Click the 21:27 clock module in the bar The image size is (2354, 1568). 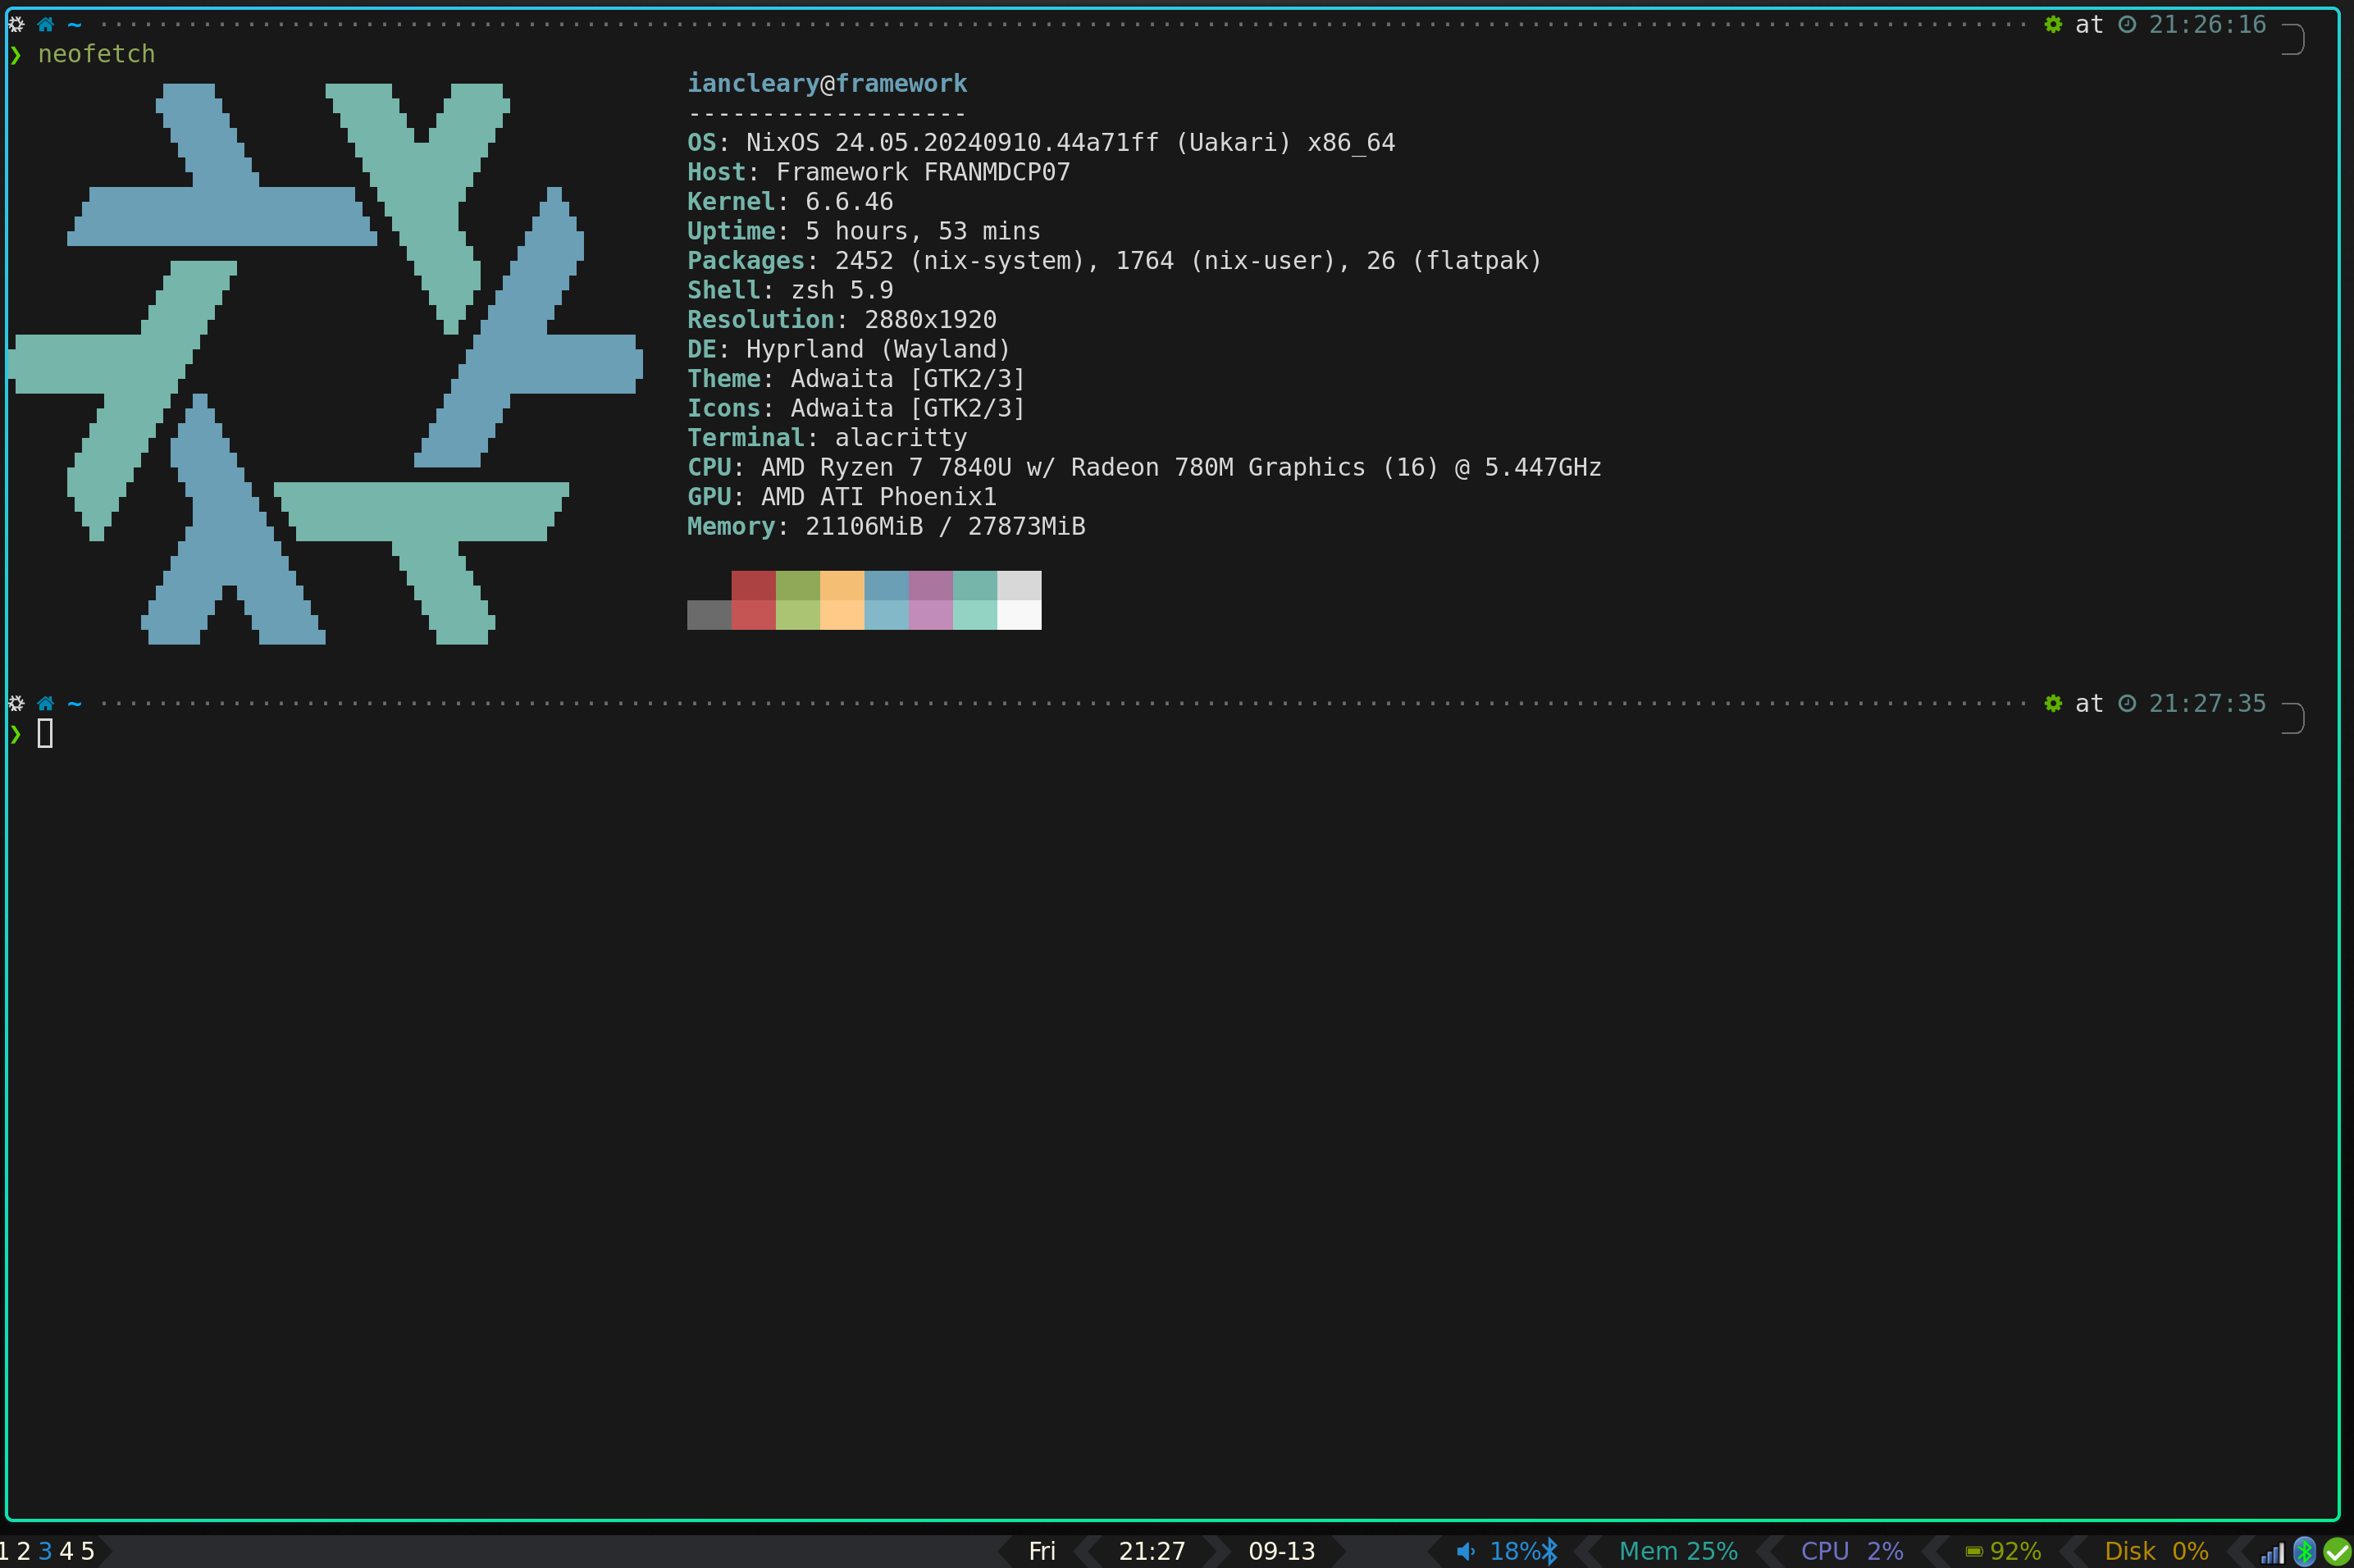1152,1551
